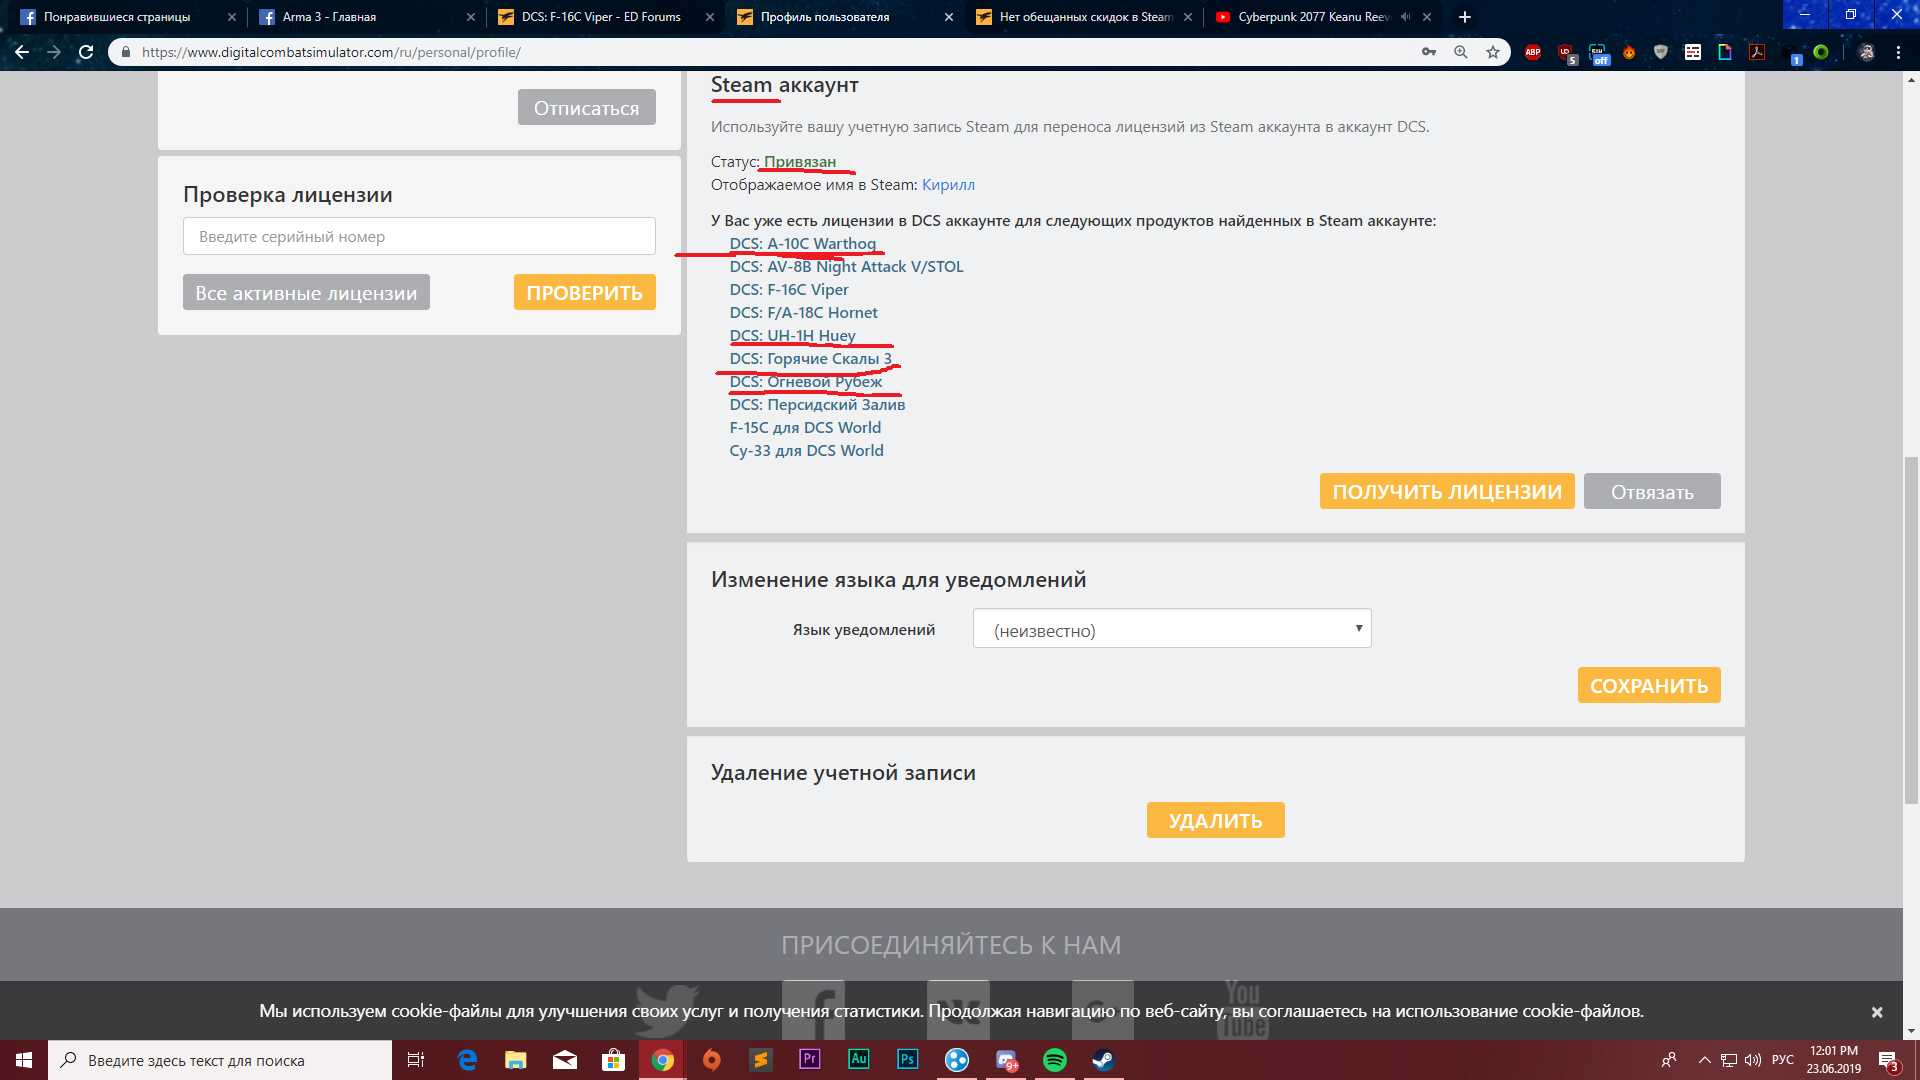Switch to the Steam discounts tab
Image resolution: width=1920 pixels, height=1080 pixels.
coord(1083,17)
